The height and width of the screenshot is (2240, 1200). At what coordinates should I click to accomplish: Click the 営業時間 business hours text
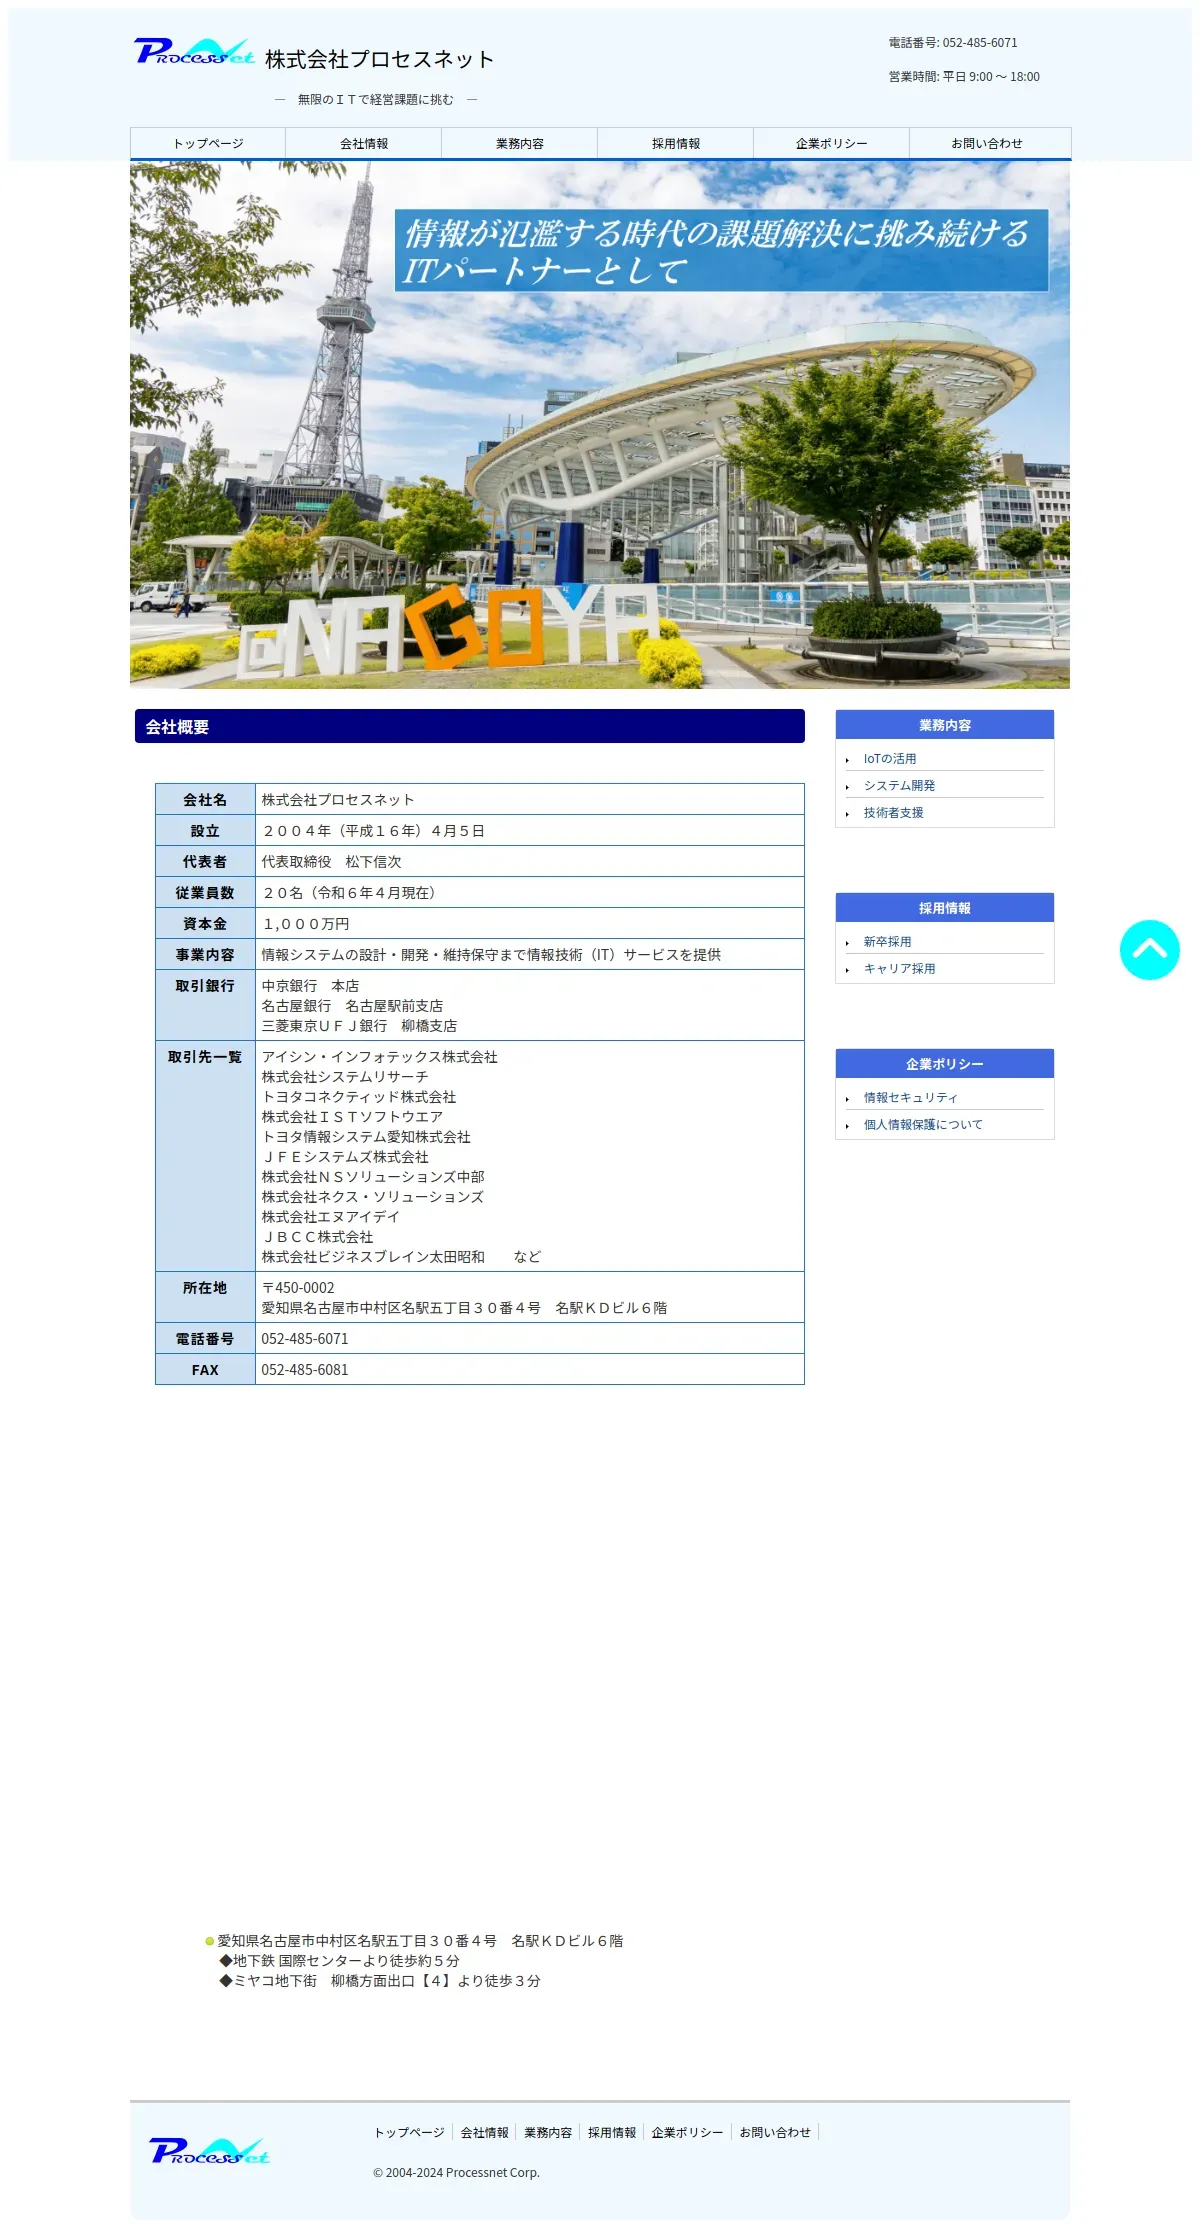click(964, 77)
